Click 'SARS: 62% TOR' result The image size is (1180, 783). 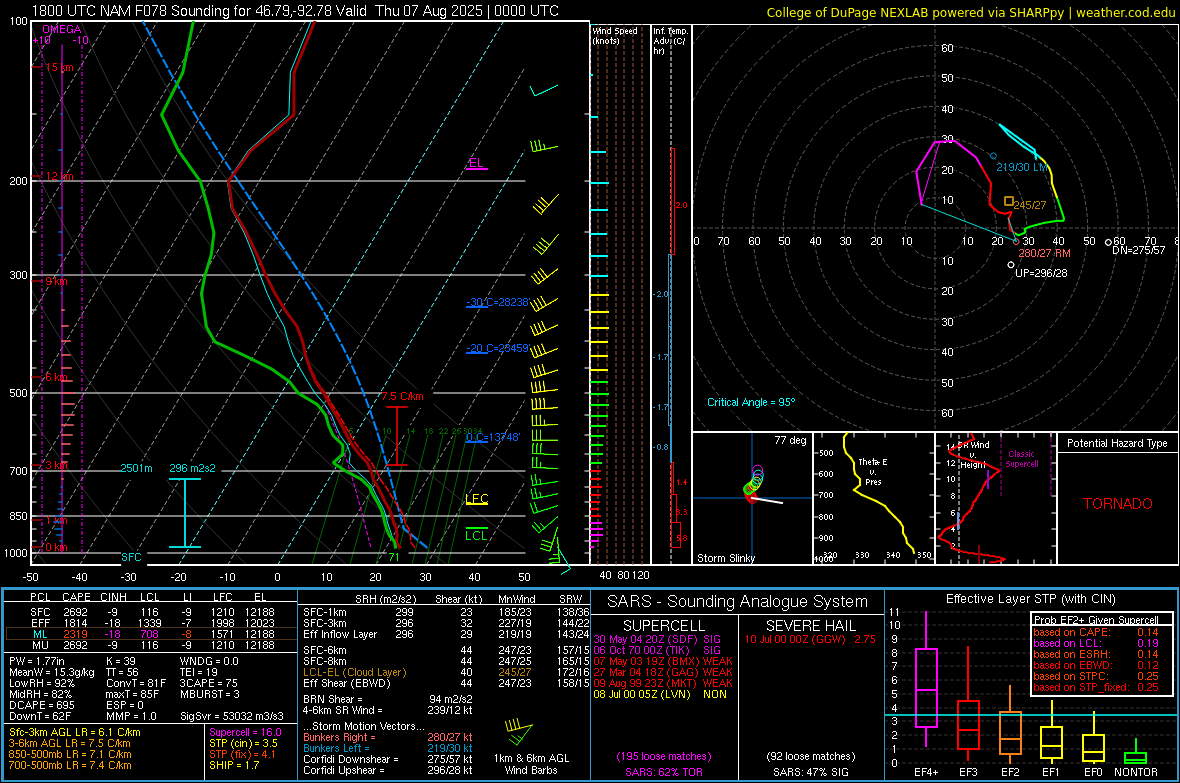click(x=664, y=772)
